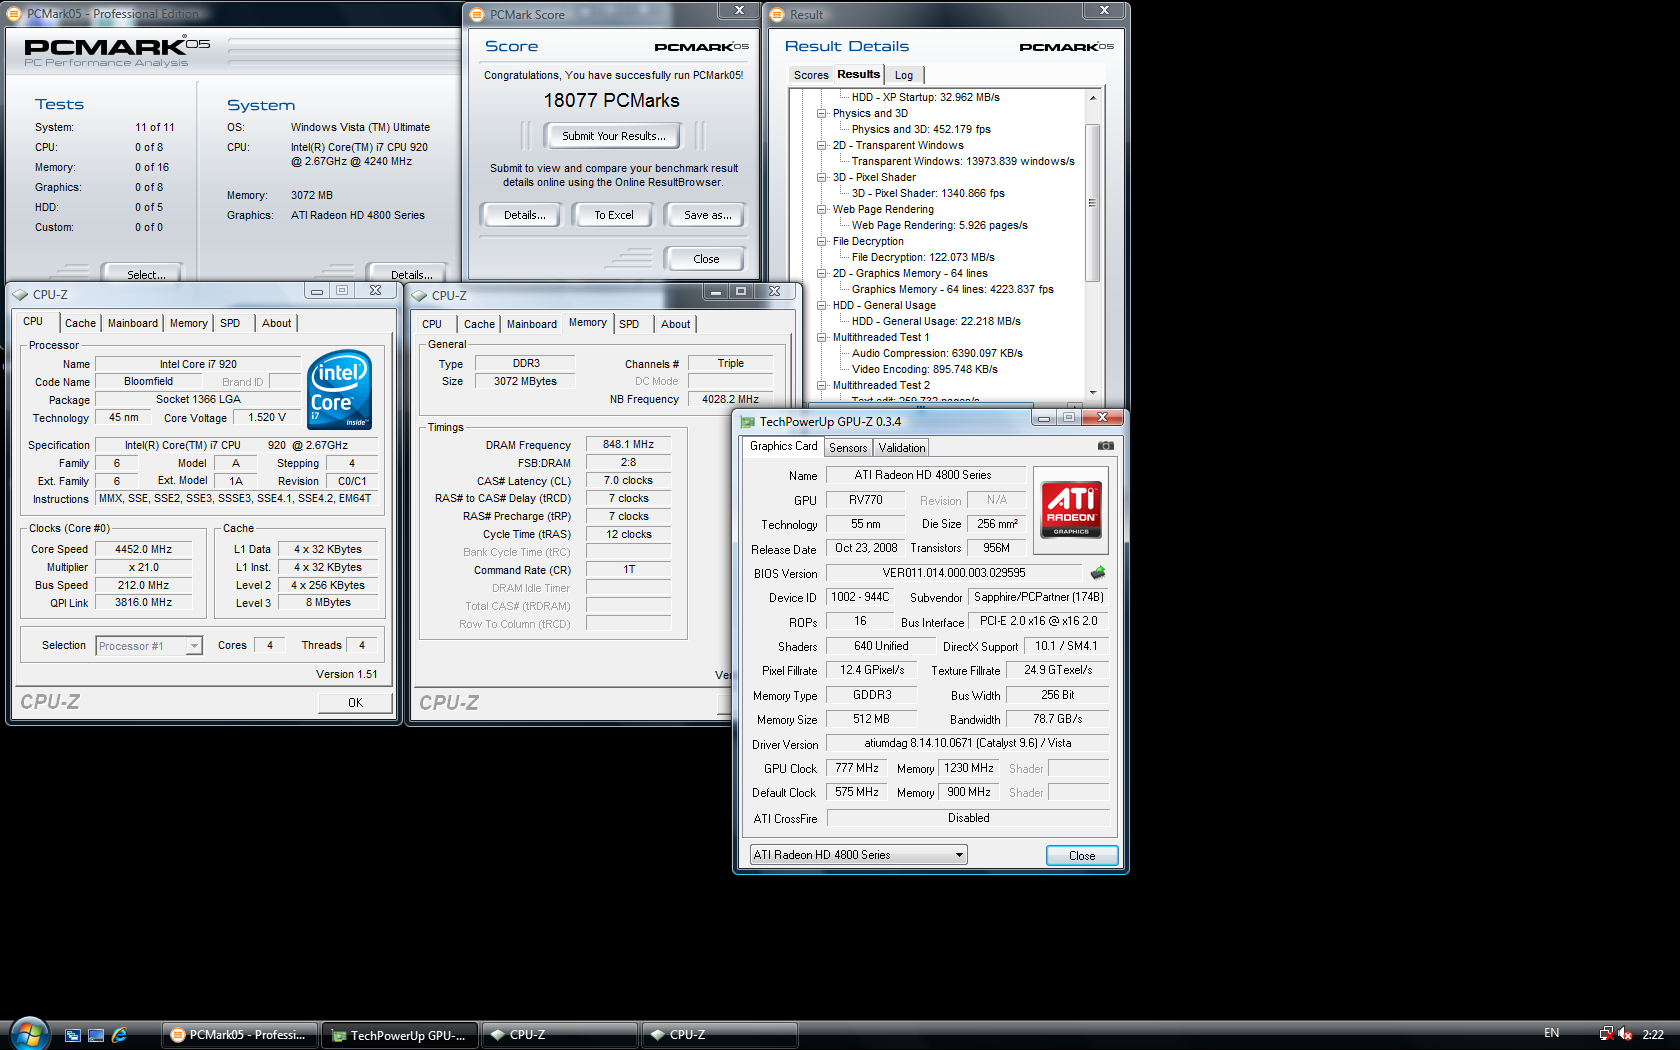Close the PCMark Score dialog via Close button
This screenshot has height=1050, width=1680.
(706, 259)
